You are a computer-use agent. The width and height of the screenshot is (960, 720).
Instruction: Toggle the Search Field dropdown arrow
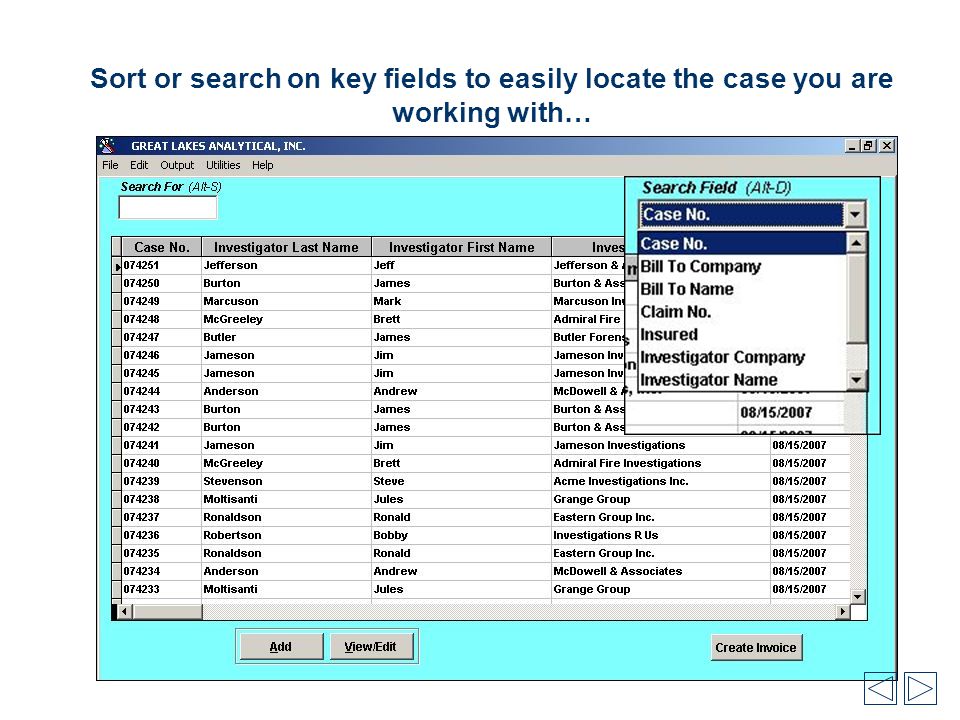[x=855, y=215]
